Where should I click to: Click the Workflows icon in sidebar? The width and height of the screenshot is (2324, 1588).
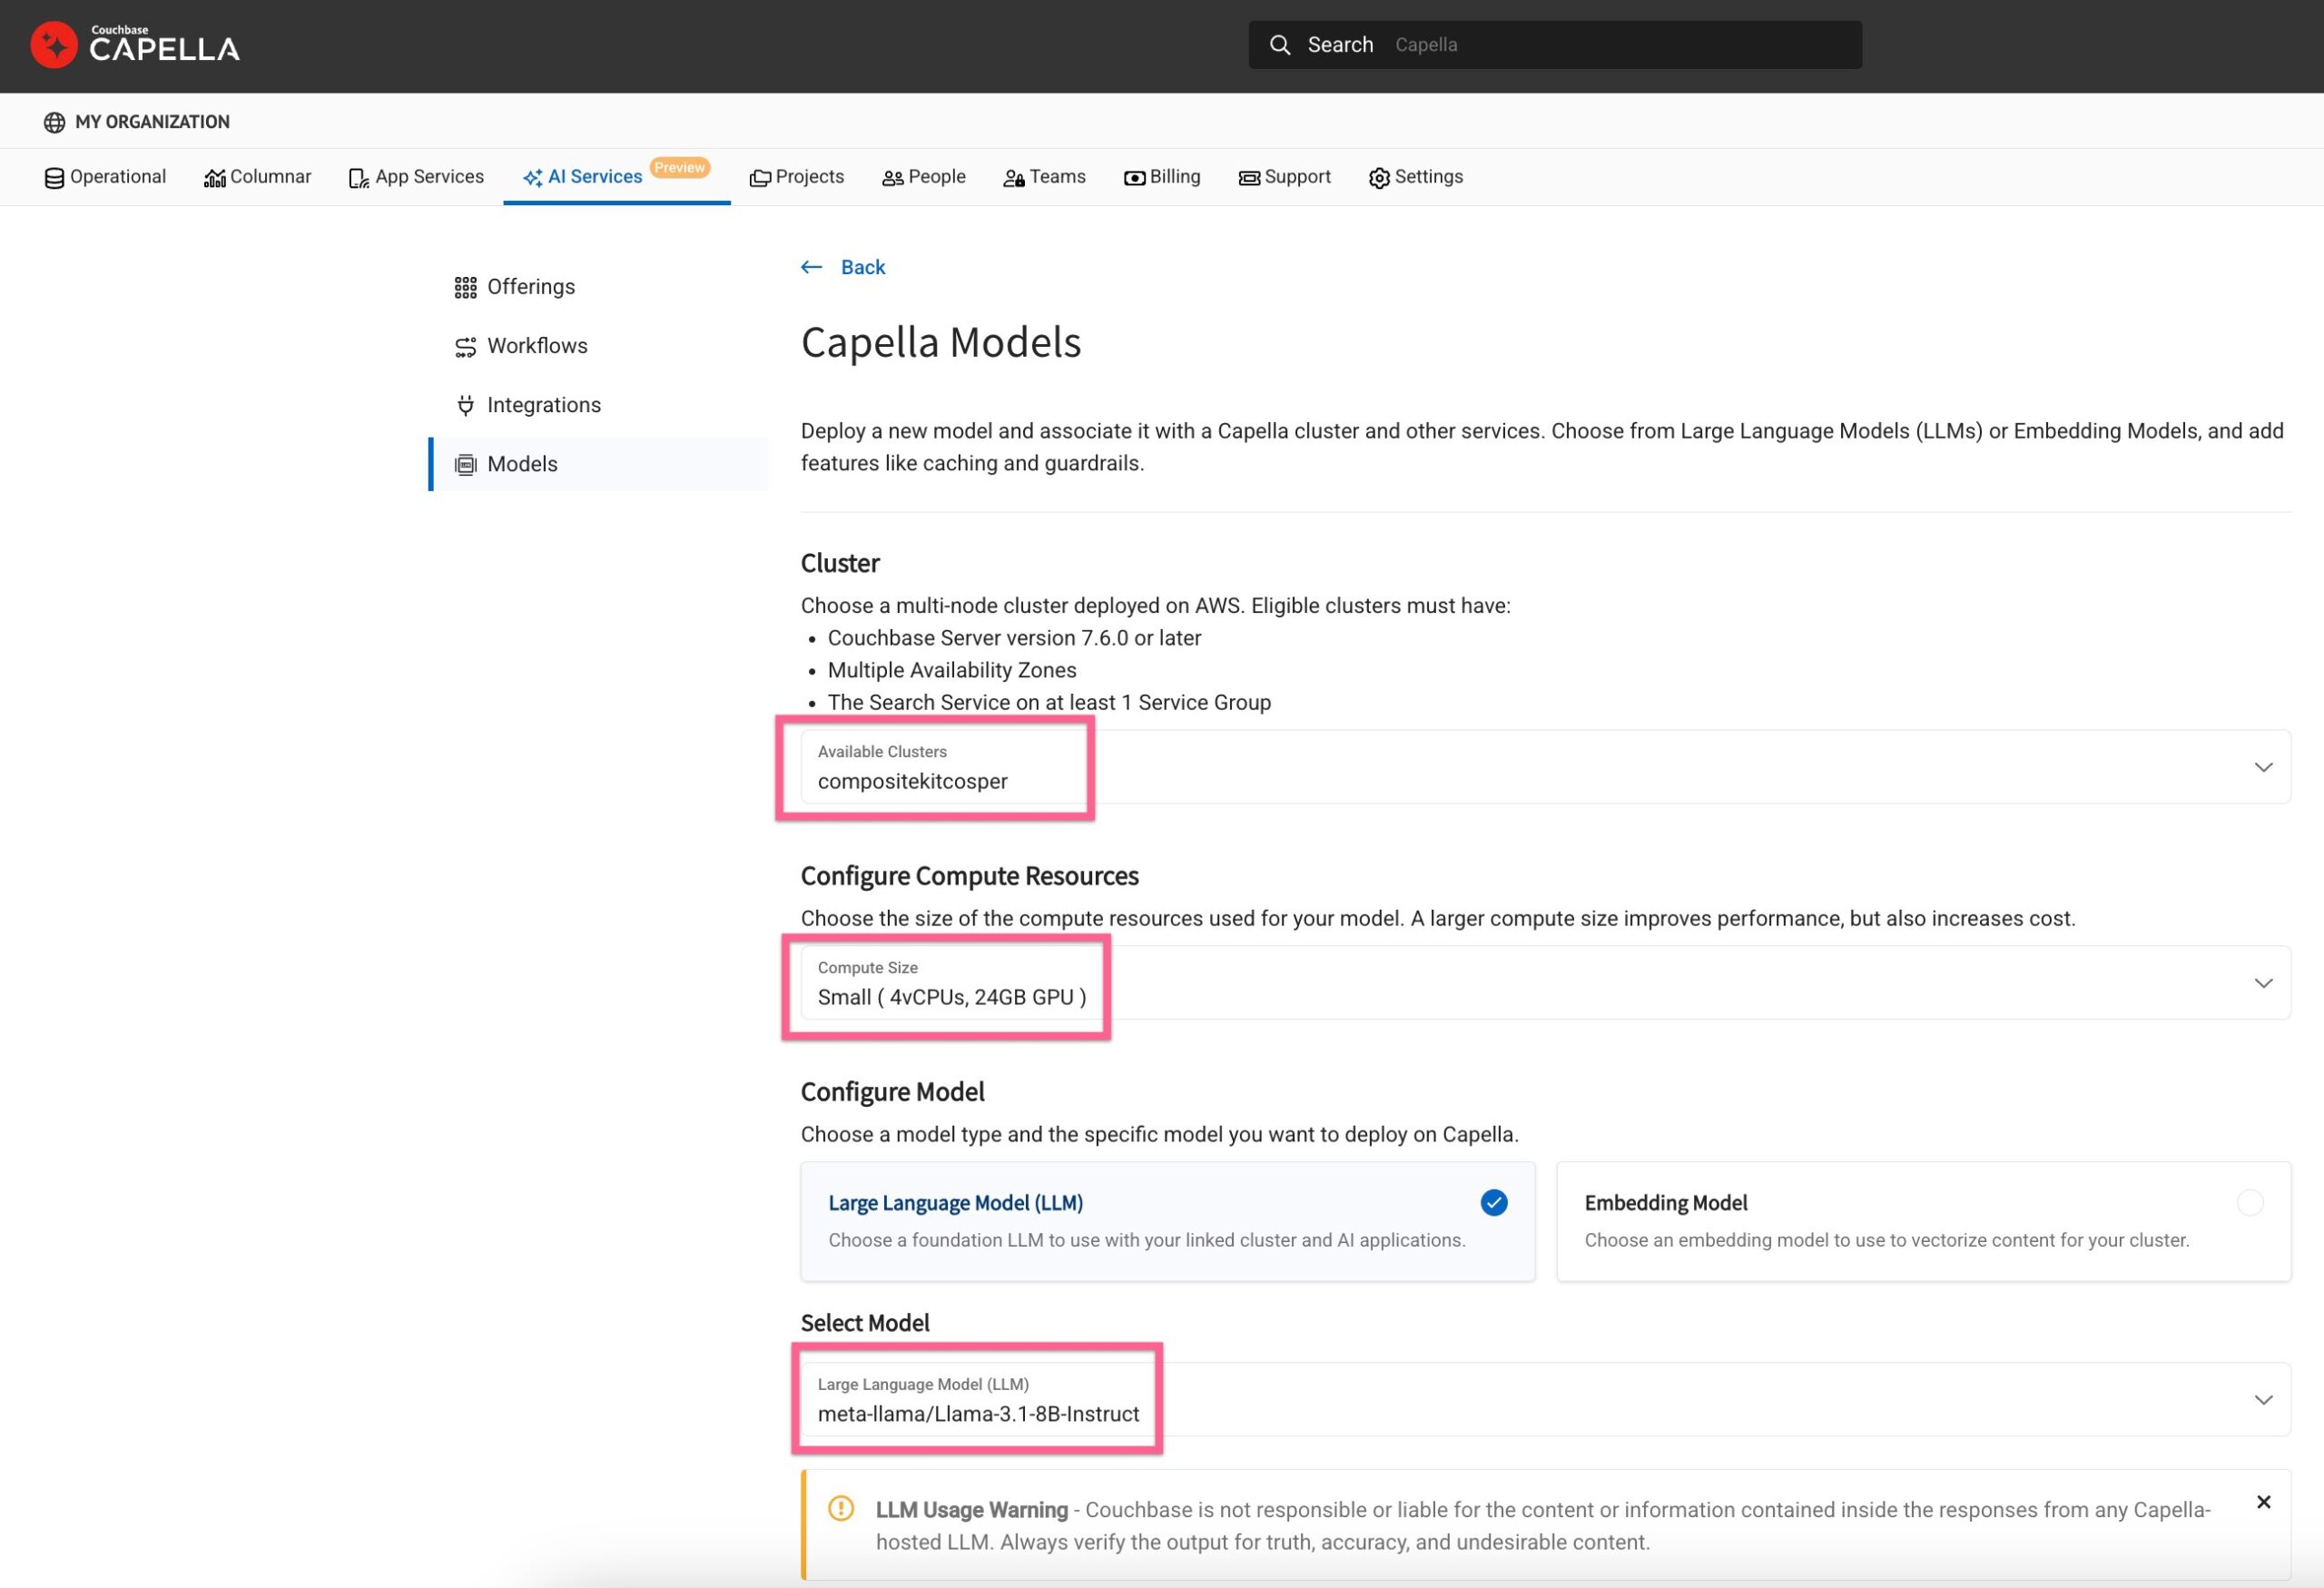coord(465,347)
